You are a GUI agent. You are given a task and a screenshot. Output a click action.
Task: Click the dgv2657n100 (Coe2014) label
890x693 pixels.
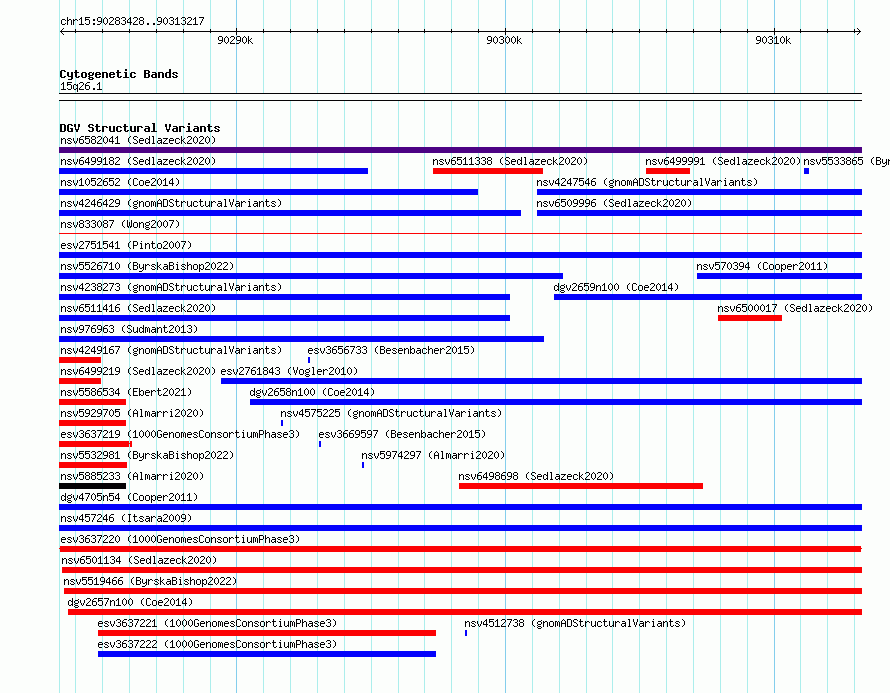[130, 602]
